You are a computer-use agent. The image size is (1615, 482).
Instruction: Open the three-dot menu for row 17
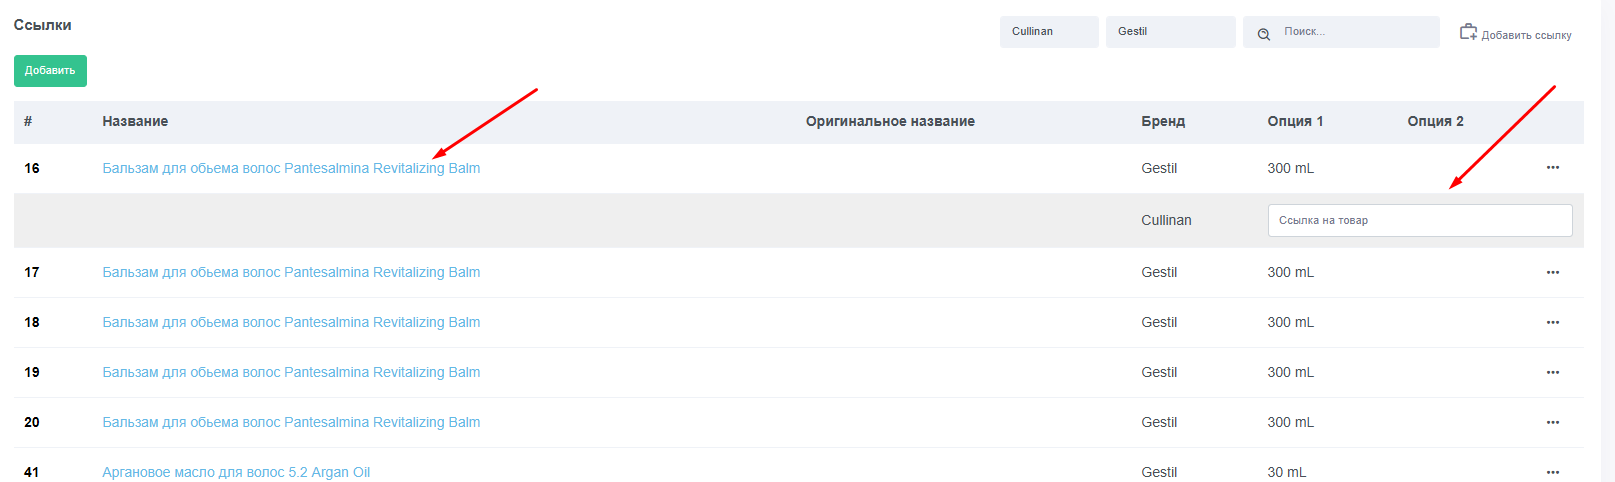pos(1552,272)
